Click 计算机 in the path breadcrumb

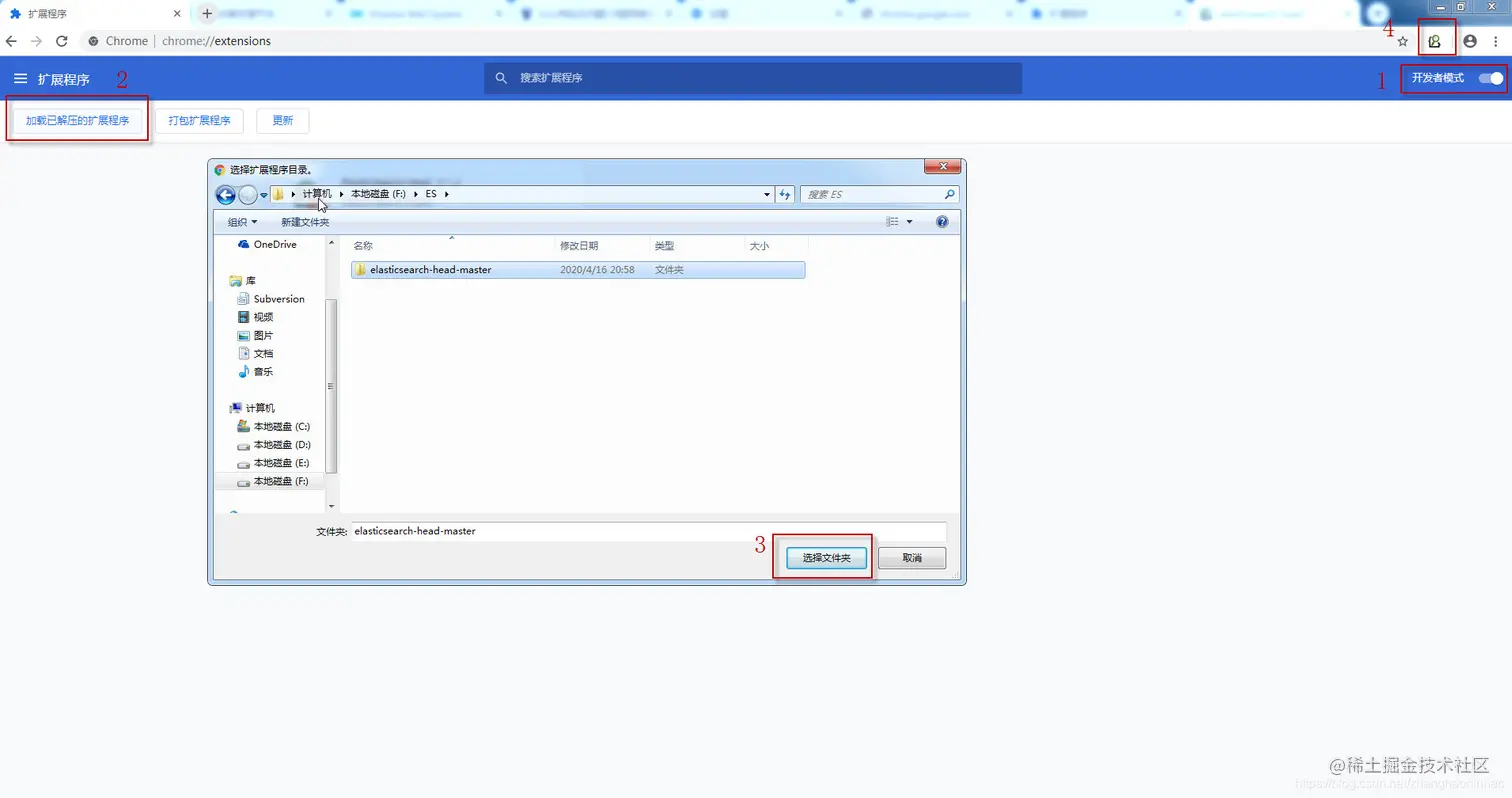coord(317,194)
